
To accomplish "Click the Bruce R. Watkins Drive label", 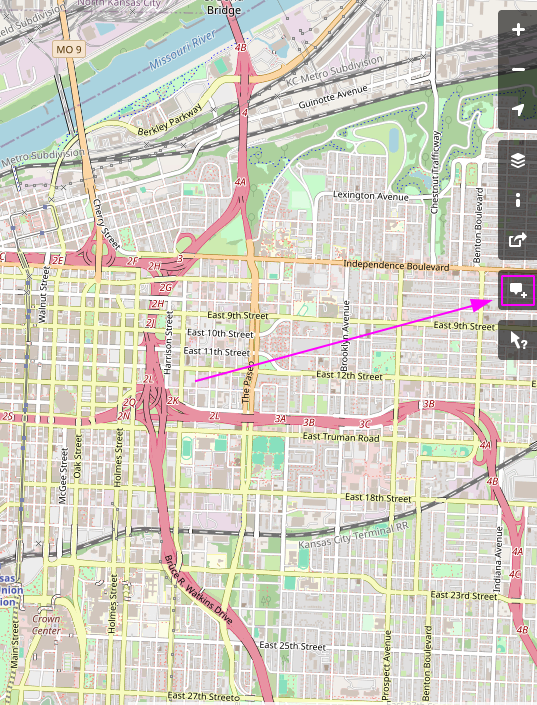I will (198, 590).
